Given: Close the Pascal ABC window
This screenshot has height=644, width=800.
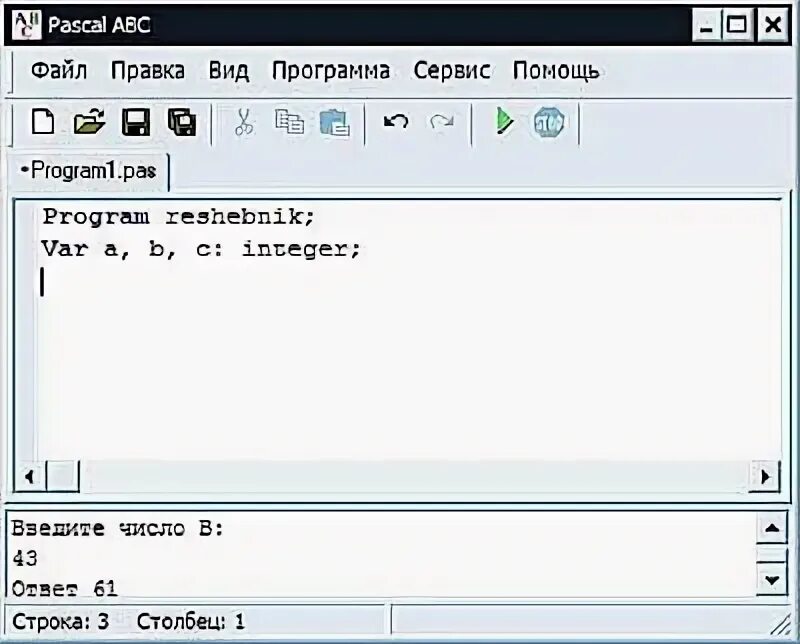Looking at the screenshot, I should point(773,24).
